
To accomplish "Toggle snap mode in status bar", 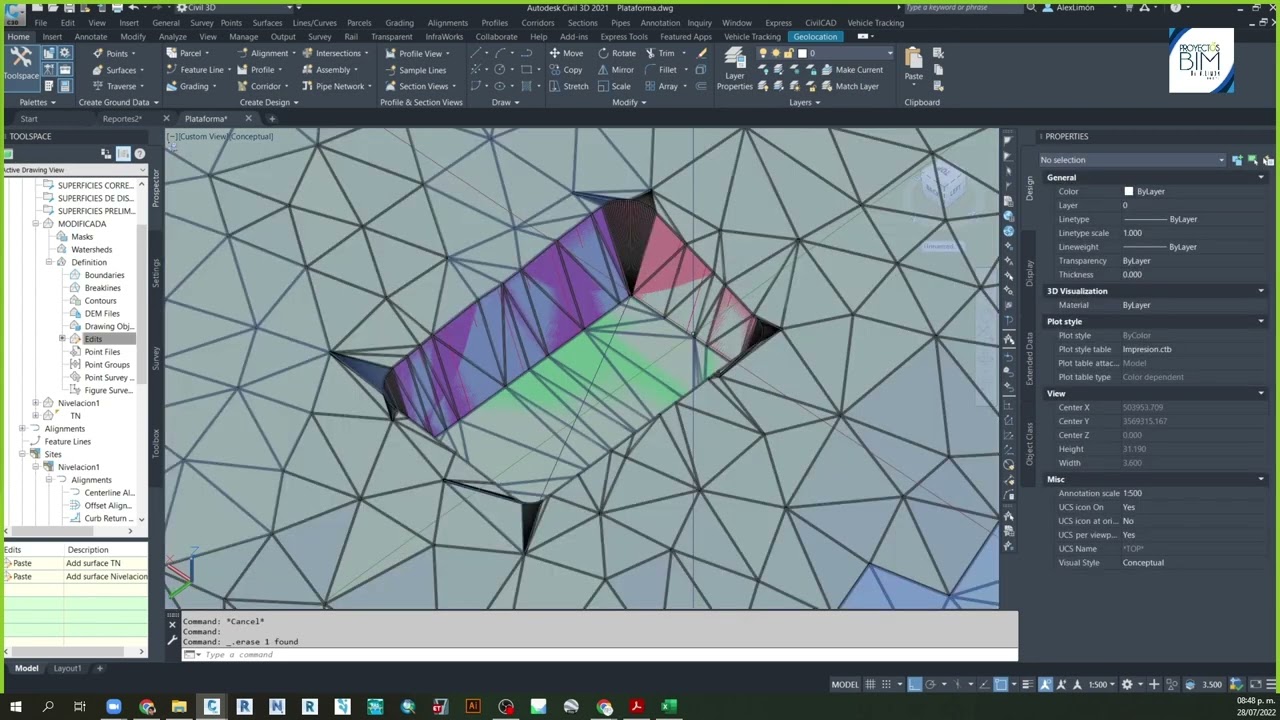I will (887, 684).
